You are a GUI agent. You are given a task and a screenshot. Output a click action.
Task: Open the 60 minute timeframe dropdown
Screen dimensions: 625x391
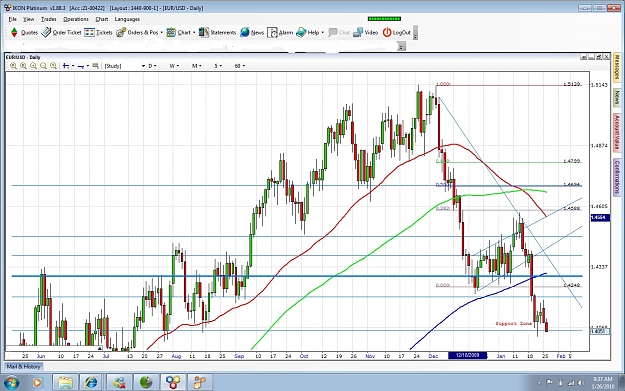coord(240,66)
